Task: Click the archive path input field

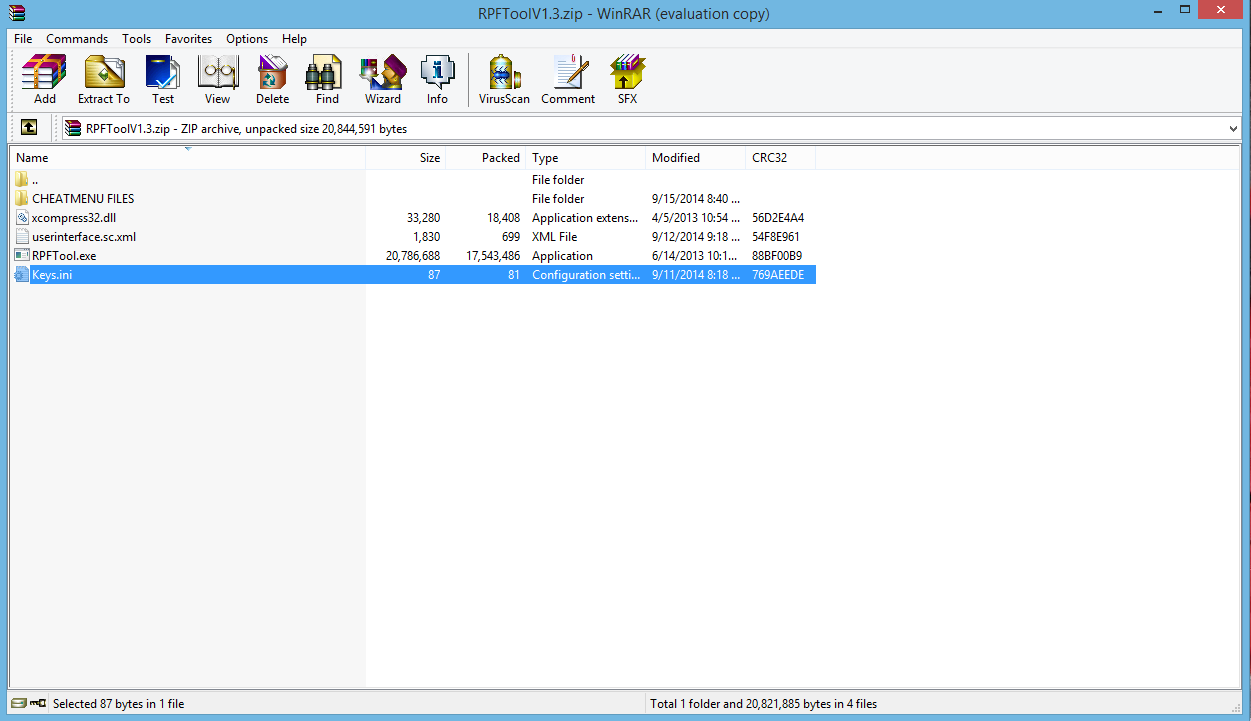Action: pyautogui.click(x=650, y=128)
